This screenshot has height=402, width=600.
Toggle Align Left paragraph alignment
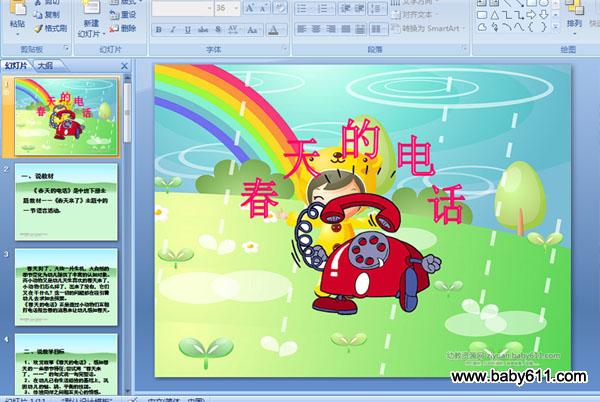coord(302,29)
